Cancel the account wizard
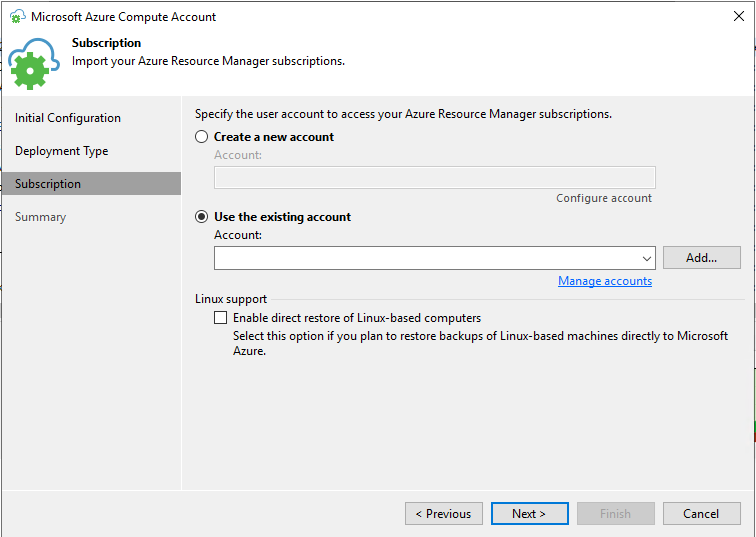756x537 pixels. click(701, 514)
